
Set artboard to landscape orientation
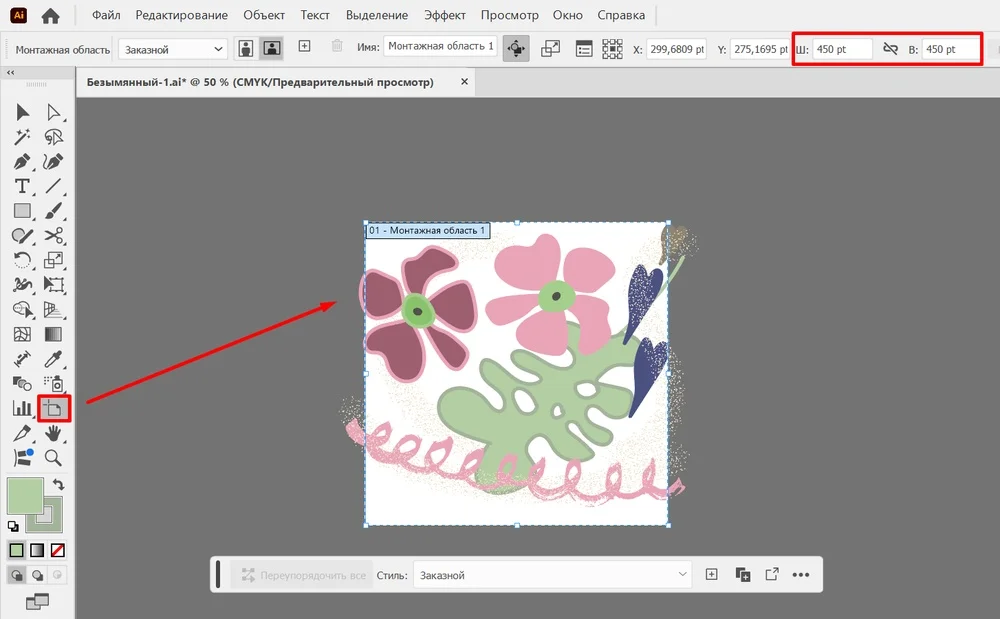(270, 49)
